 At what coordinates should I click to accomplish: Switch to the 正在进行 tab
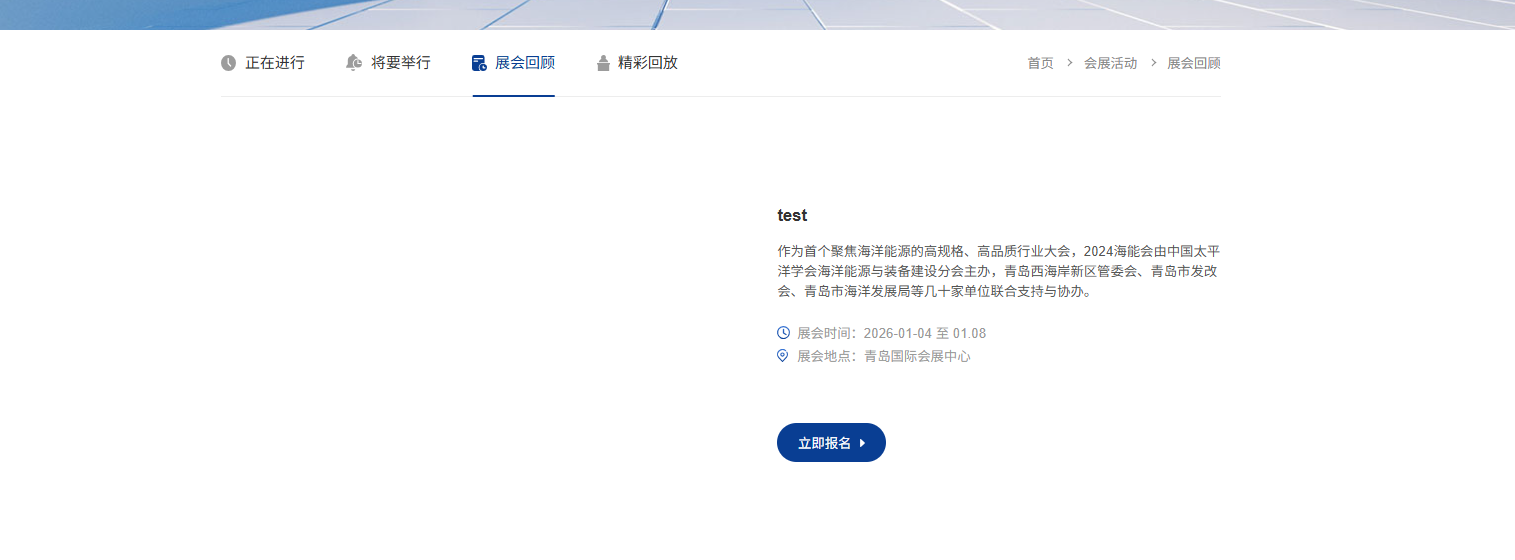click(263, 63)
